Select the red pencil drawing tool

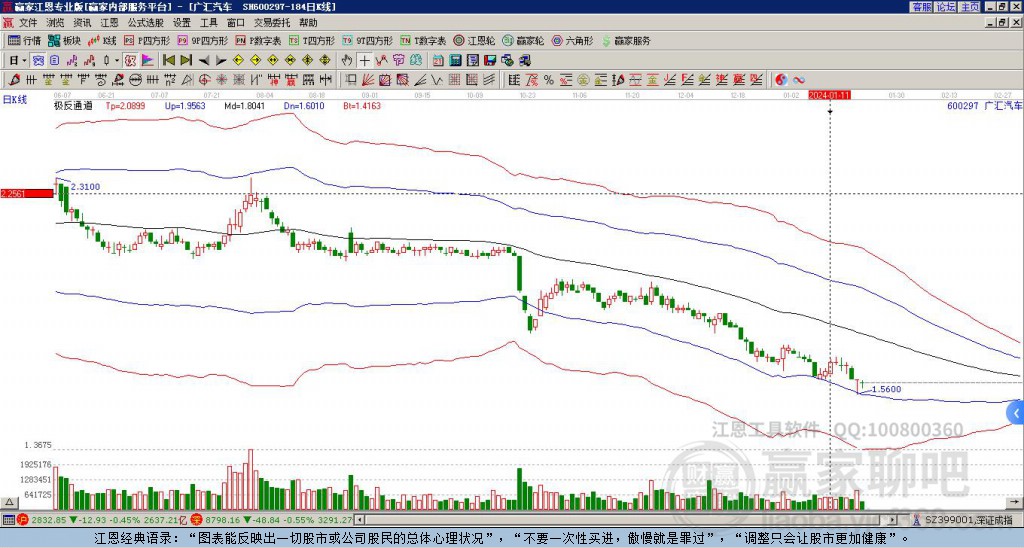[14, 80]
